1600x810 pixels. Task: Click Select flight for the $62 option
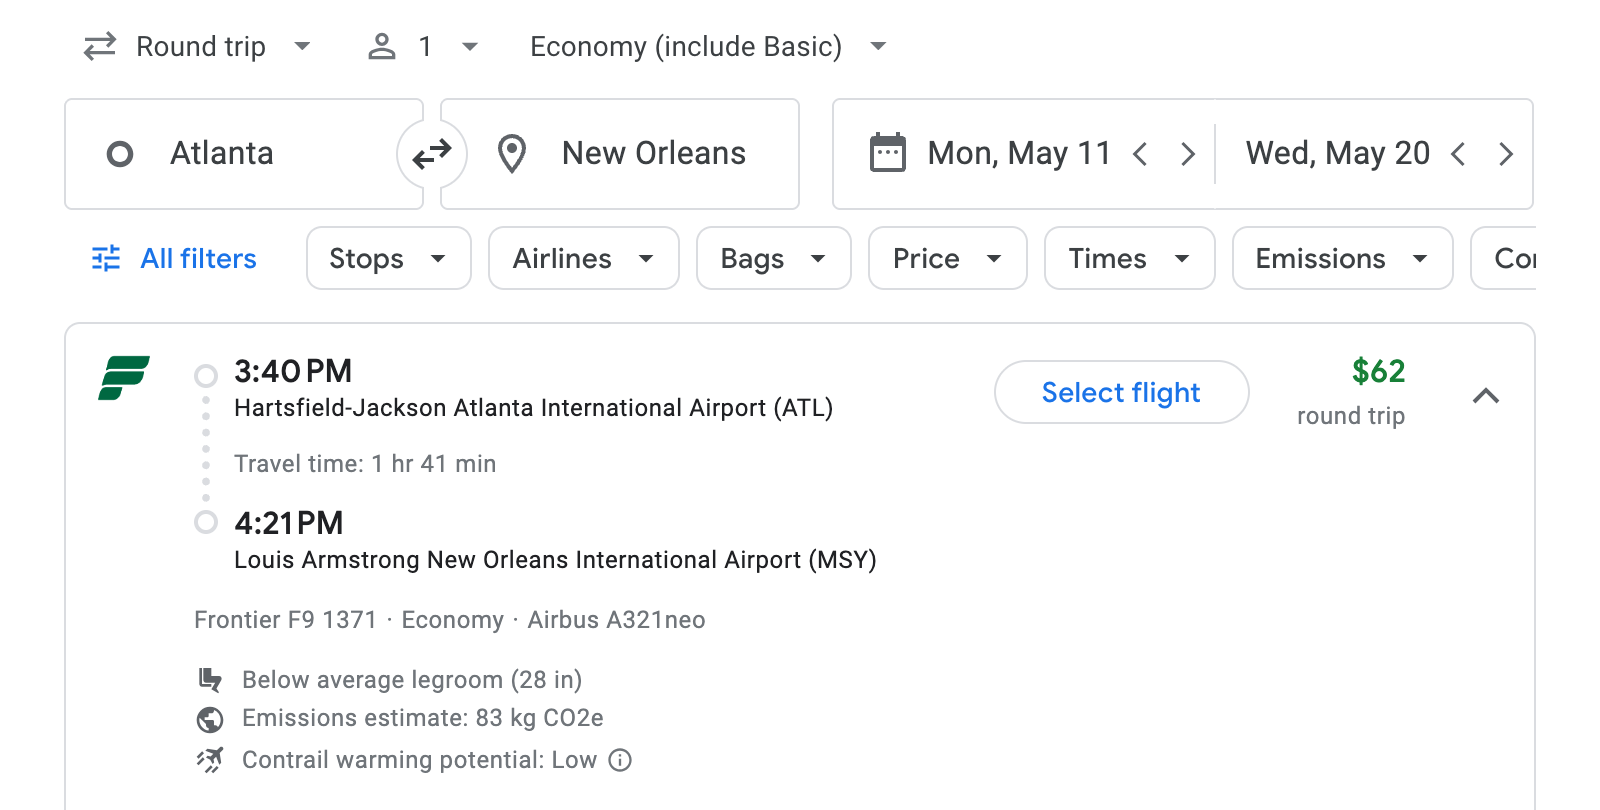pos(1121,392)
